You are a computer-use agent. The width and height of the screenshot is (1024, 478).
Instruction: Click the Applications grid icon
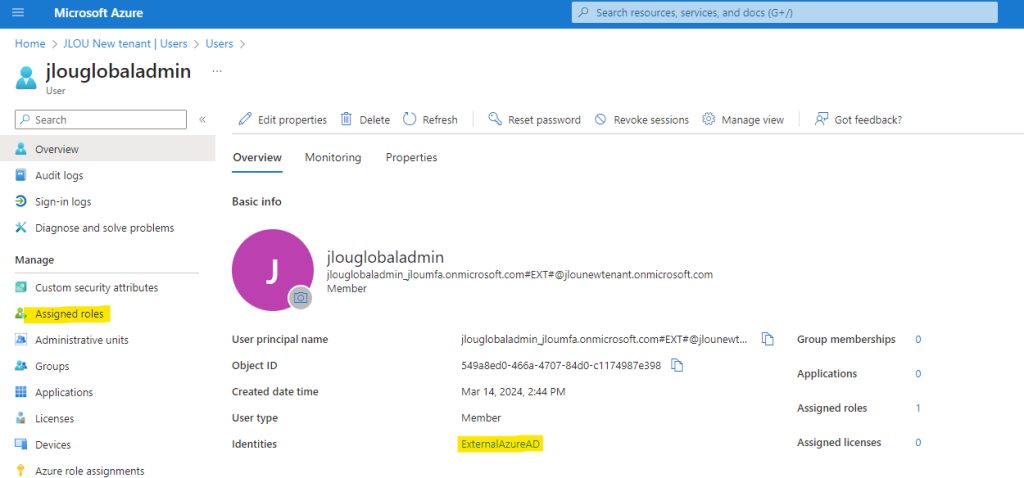21,392
